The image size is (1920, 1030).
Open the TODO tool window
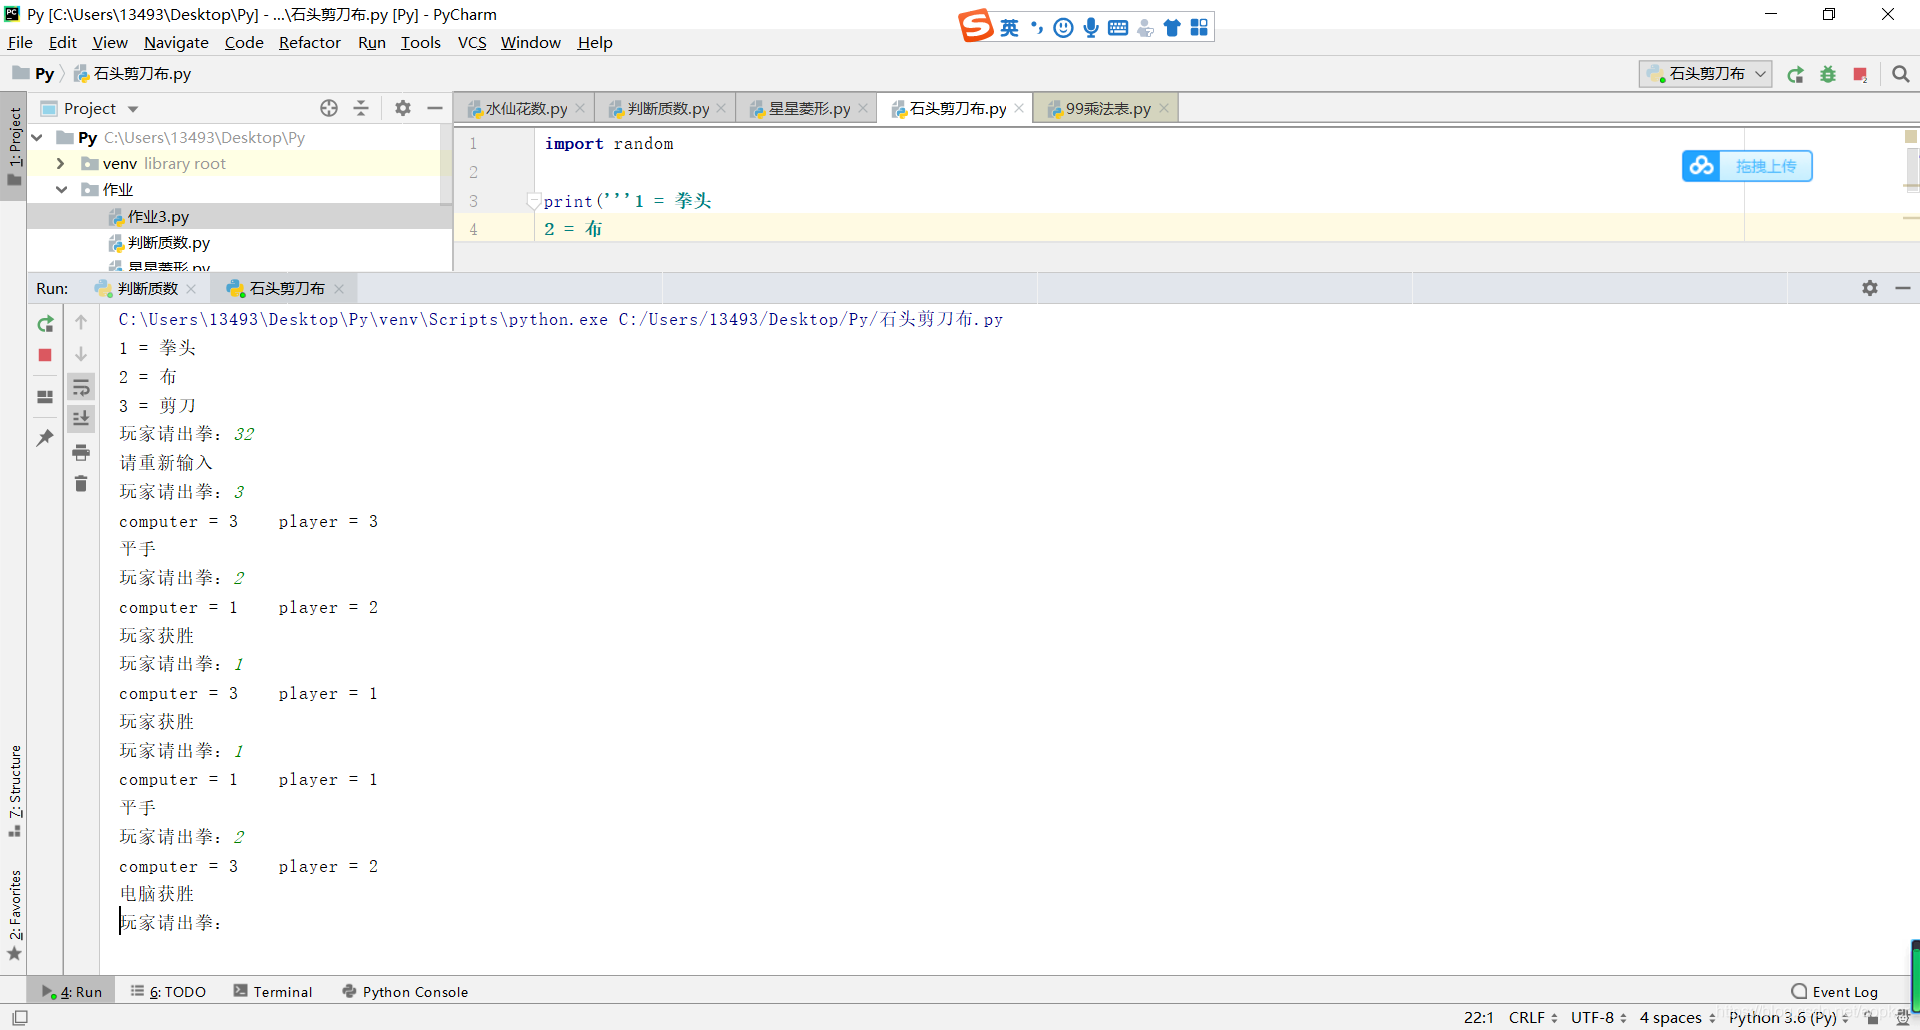[x=168, y=991]
